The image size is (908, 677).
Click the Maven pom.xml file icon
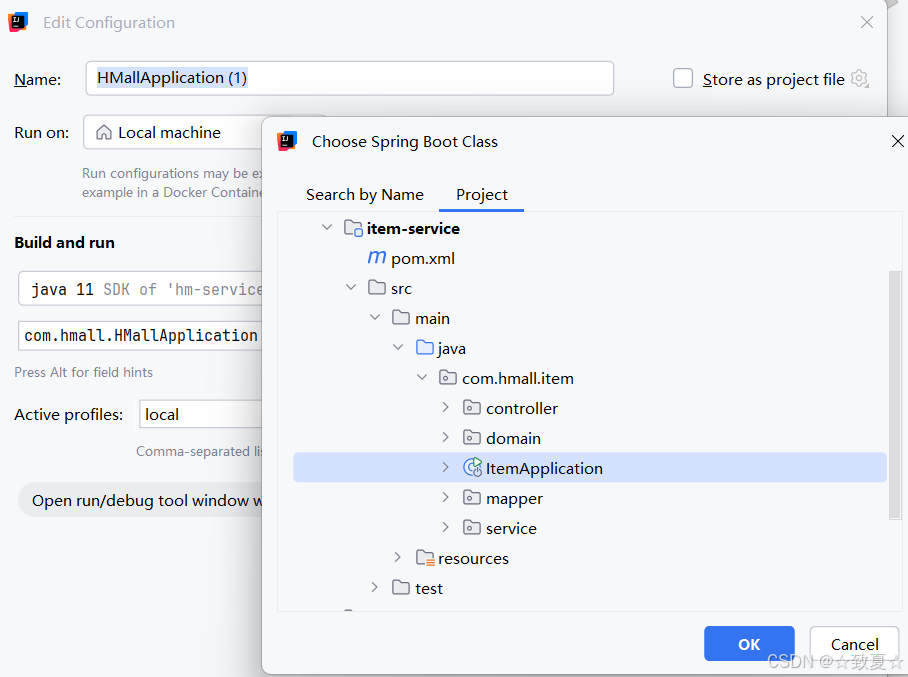(377, 257)
